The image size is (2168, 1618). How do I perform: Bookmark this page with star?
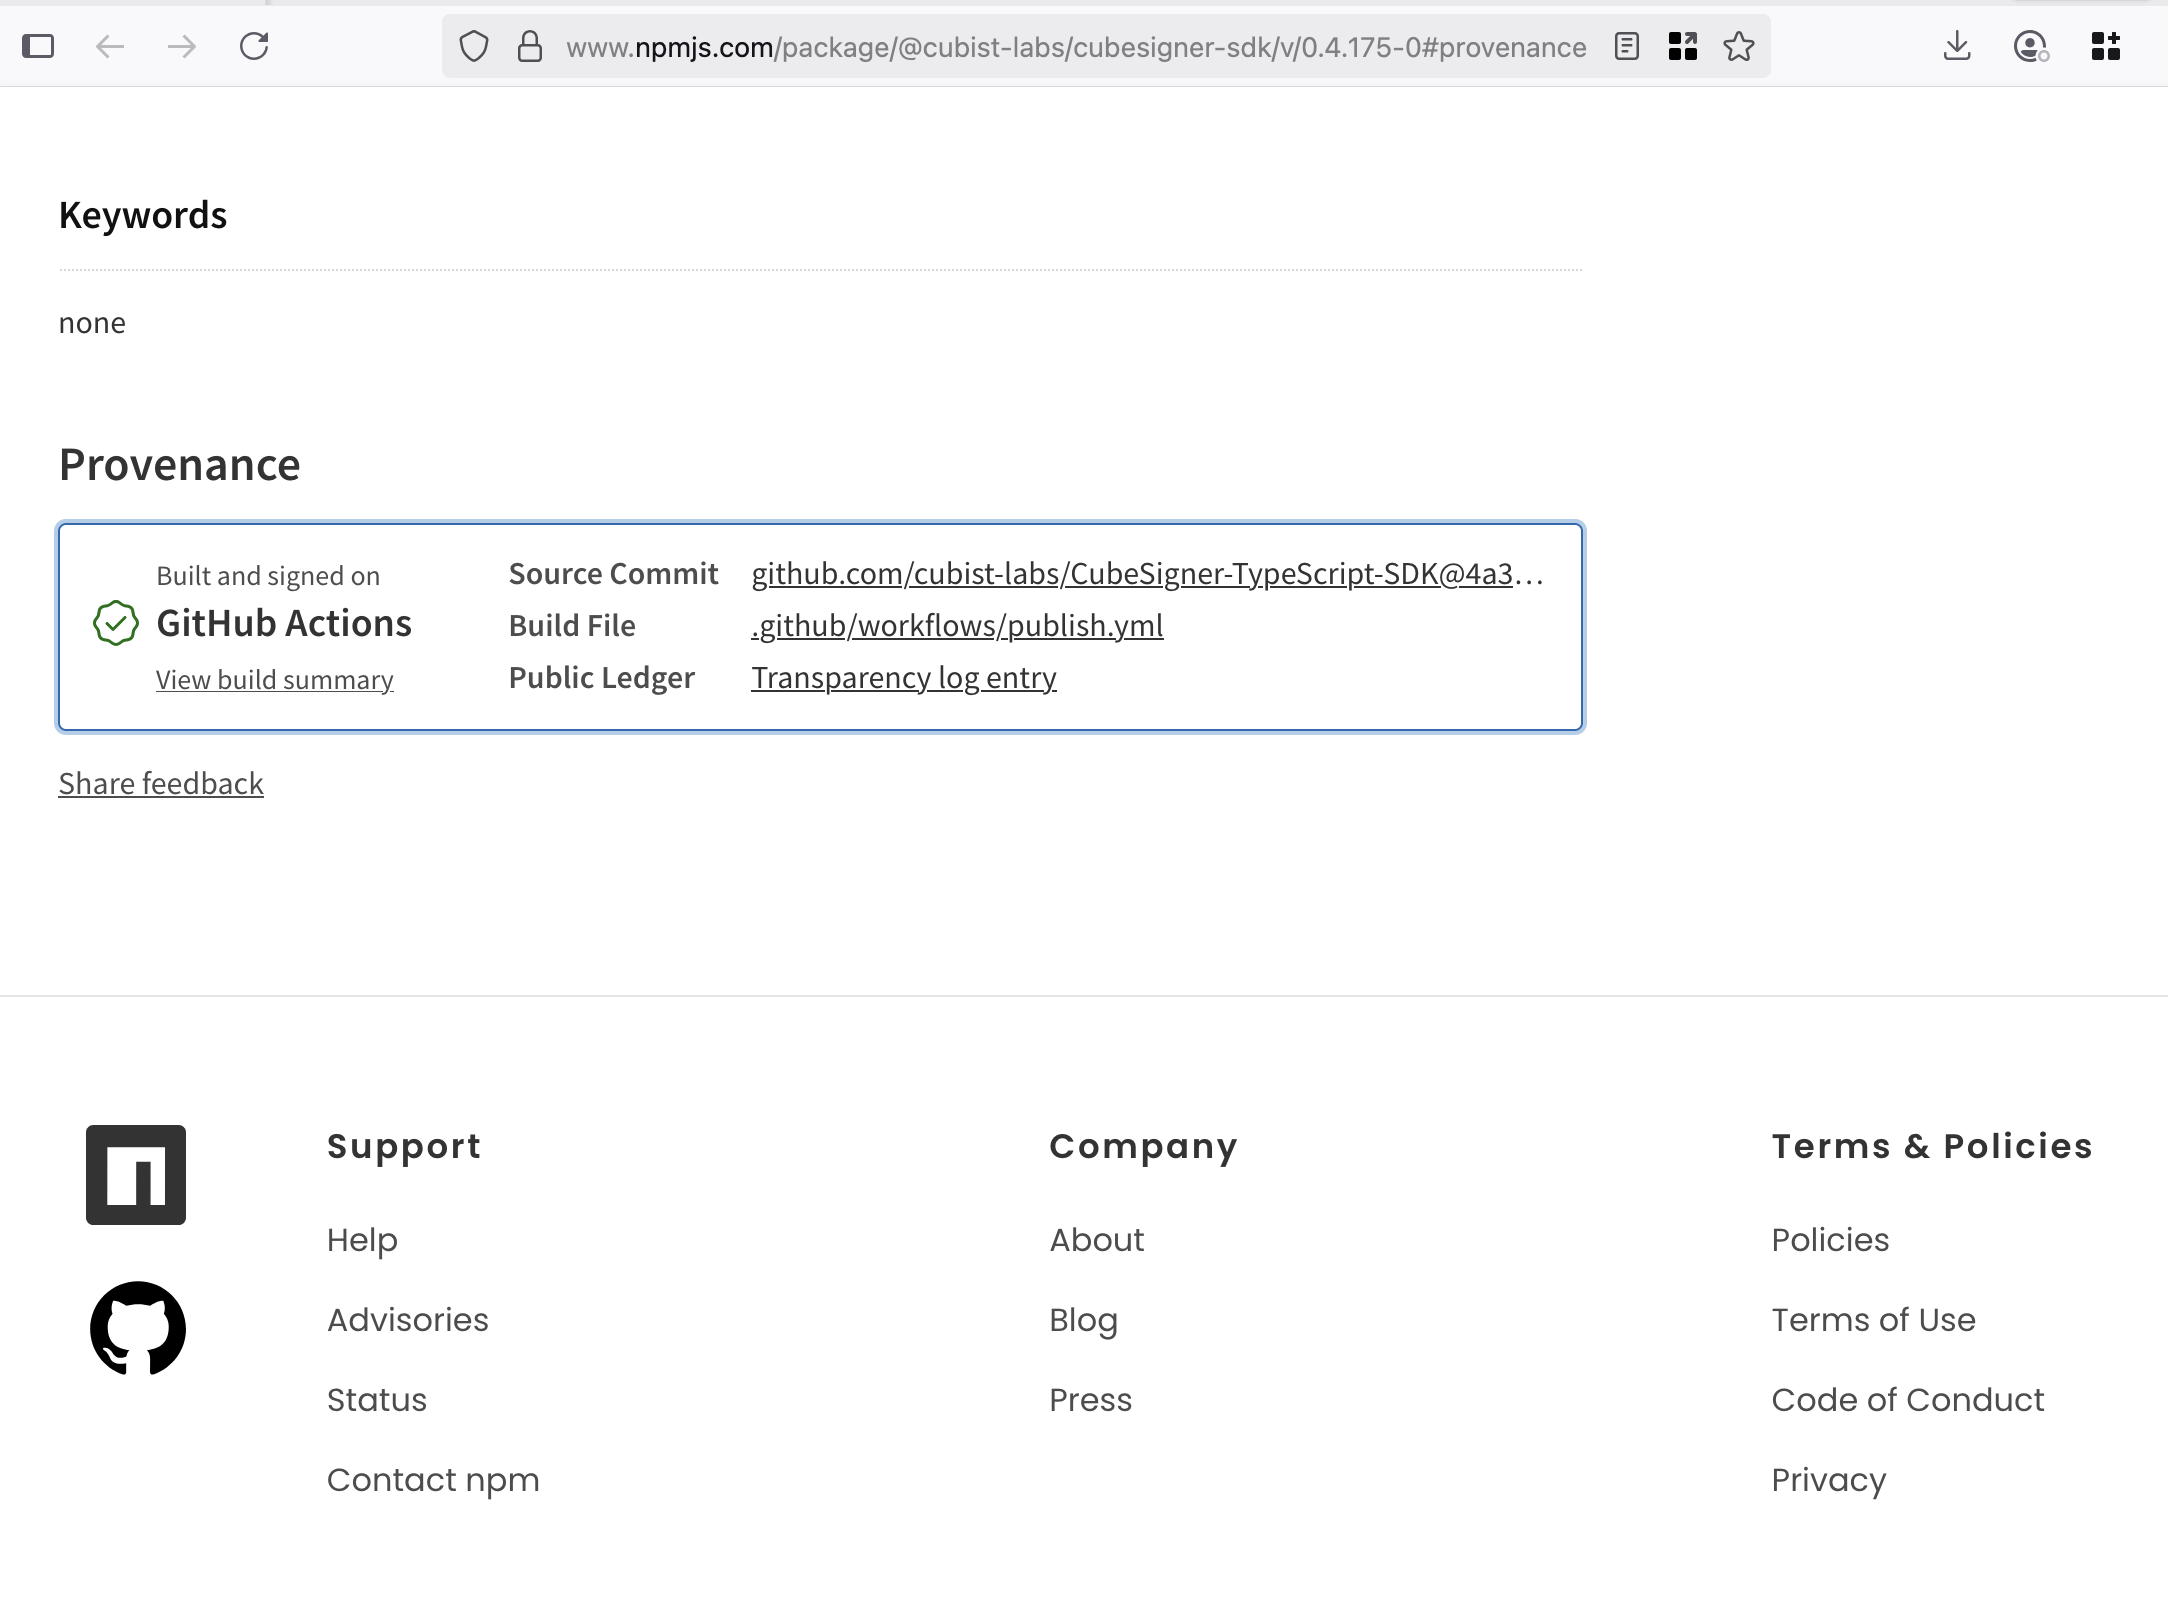[x=1739, y=46]
